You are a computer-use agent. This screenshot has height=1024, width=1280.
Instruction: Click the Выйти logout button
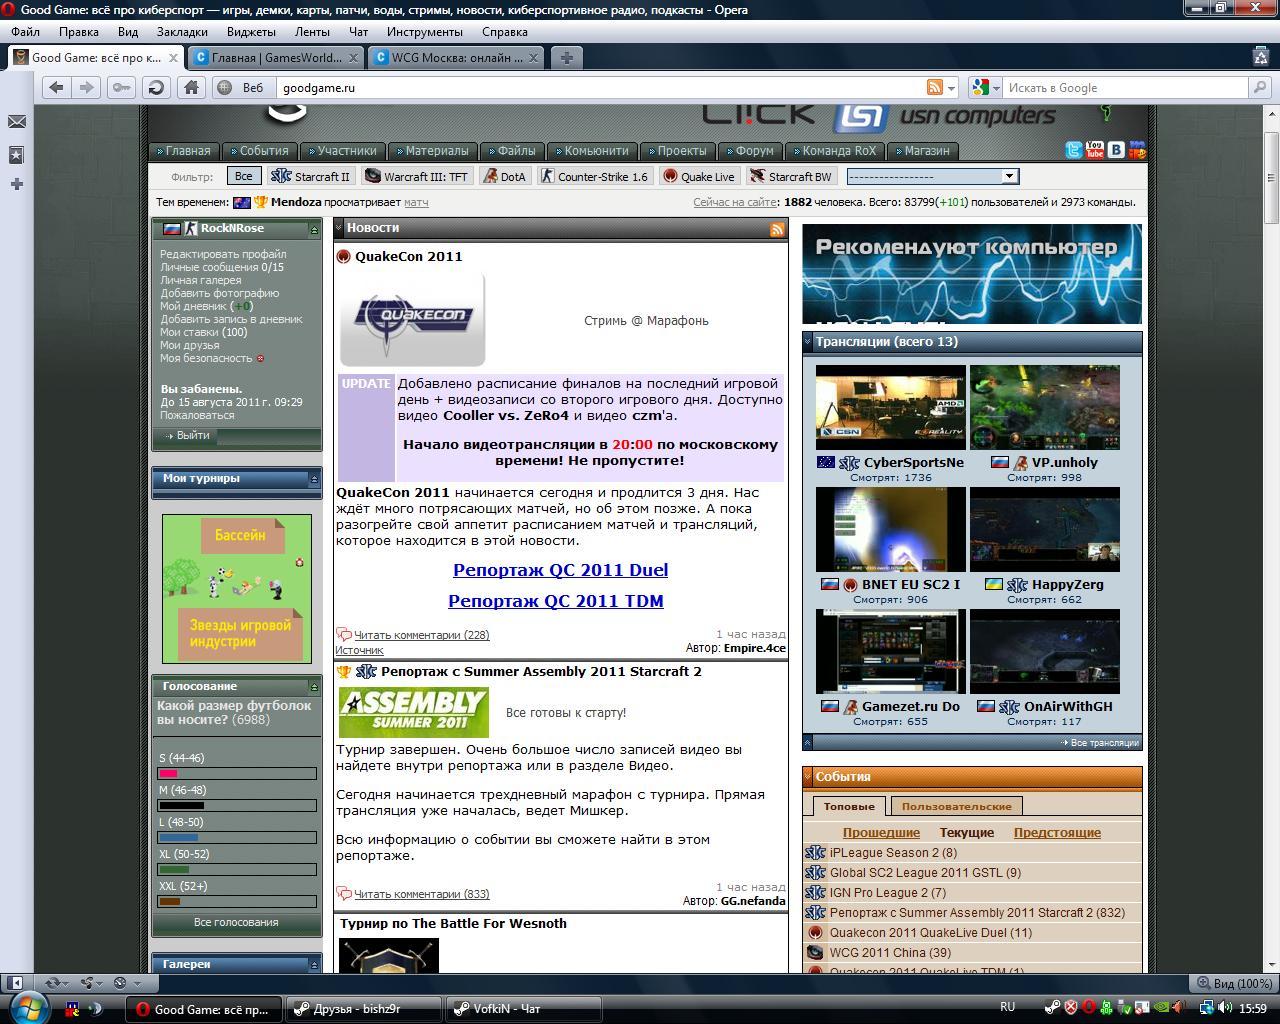coord(188,436)
